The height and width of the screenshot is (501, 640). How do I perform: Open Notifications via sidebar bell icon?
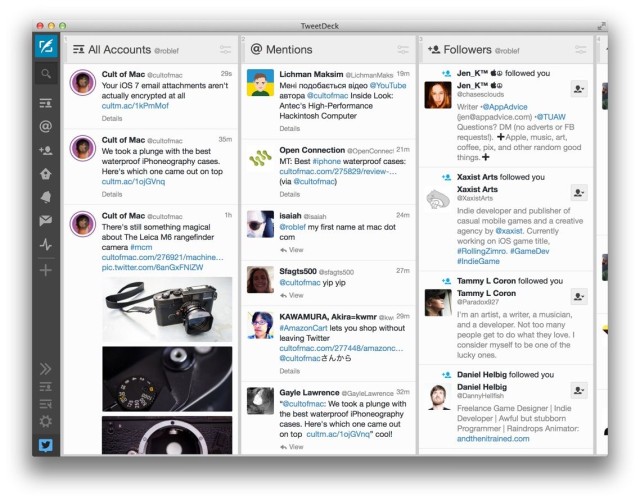coord(46,197)
